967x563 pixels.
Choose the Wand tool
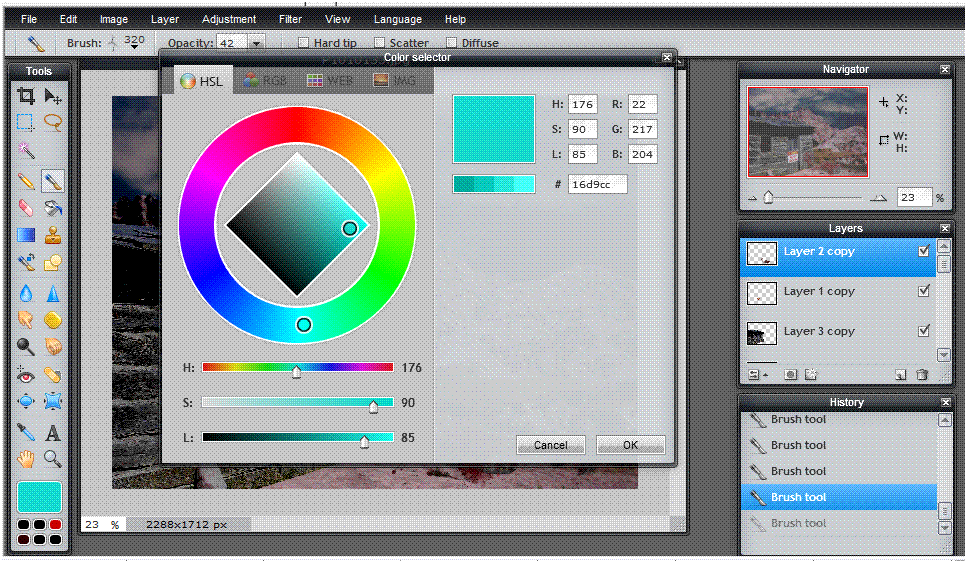[26, 151]
